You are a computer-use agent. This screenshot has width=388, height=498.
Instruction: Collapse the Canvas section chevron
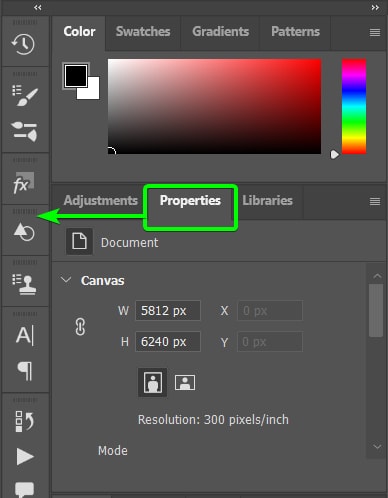click(66, 280)
